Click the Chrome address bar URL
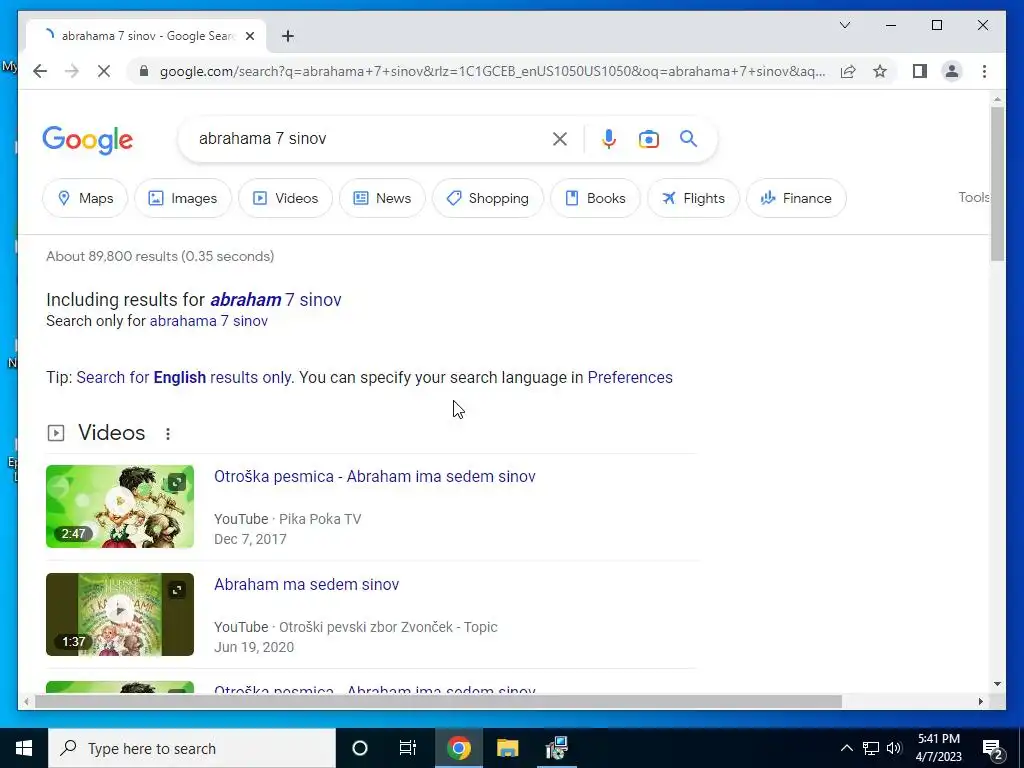 click(492, 71)
